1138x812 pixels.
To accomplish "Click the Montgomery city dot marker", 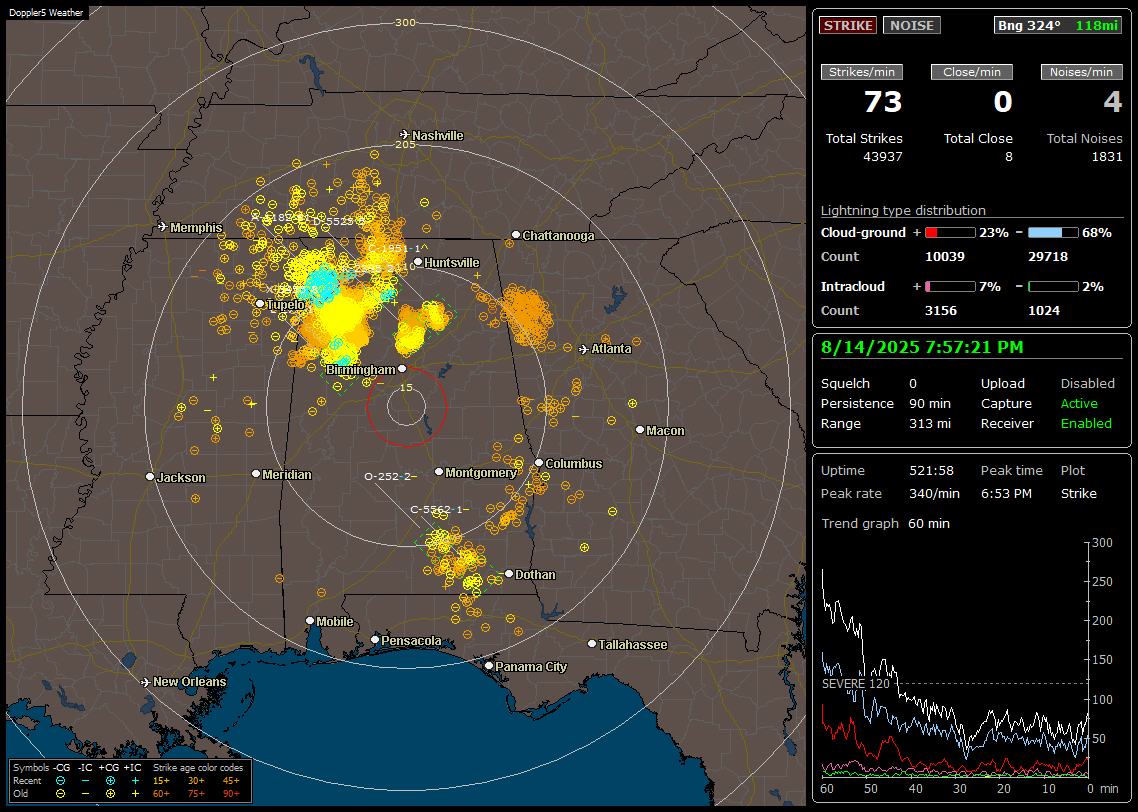I will click(x=439, y=472).
